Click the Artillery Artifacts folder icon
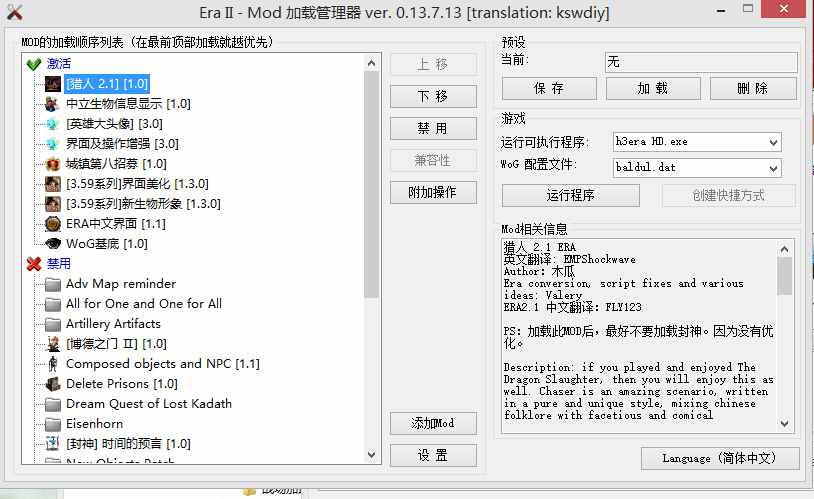This screenshot has height=499, width=814. (52, 324)
